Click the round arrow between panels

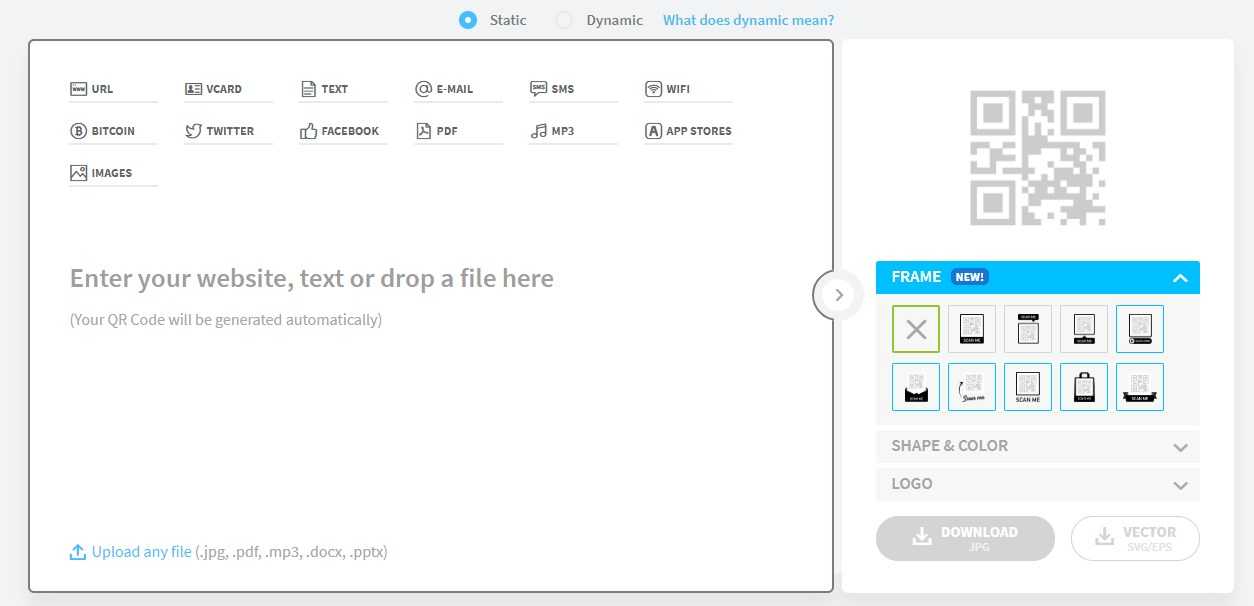[x=838, y=295]
